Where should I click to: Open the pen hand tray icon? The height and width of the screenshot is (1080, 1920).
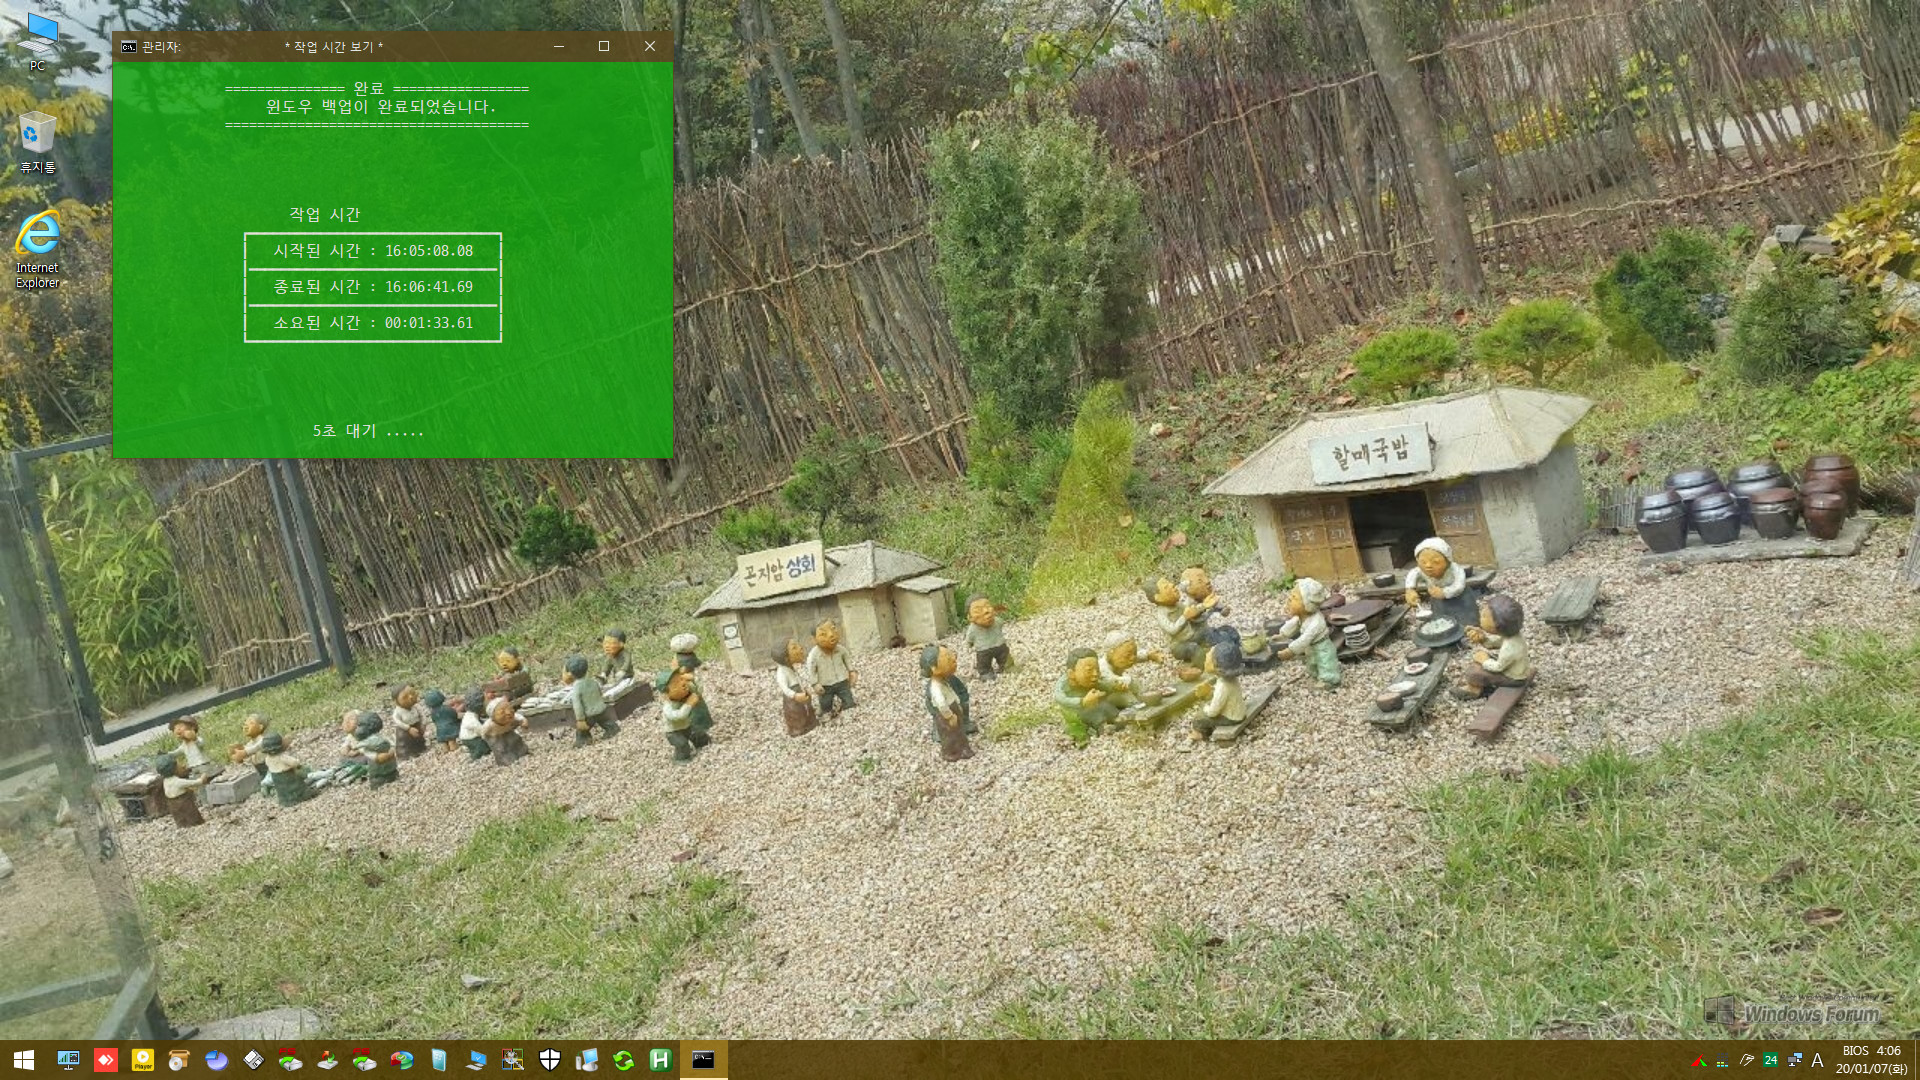click(x=1746, y=1061)
